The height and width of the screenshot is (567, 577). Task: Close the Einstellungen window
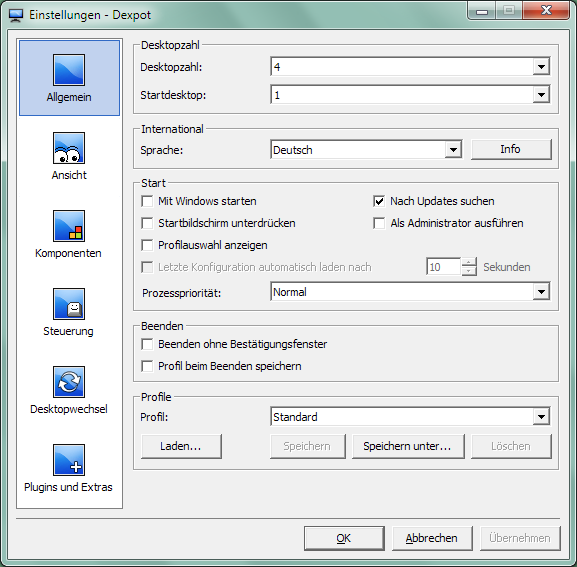point(546,10)
